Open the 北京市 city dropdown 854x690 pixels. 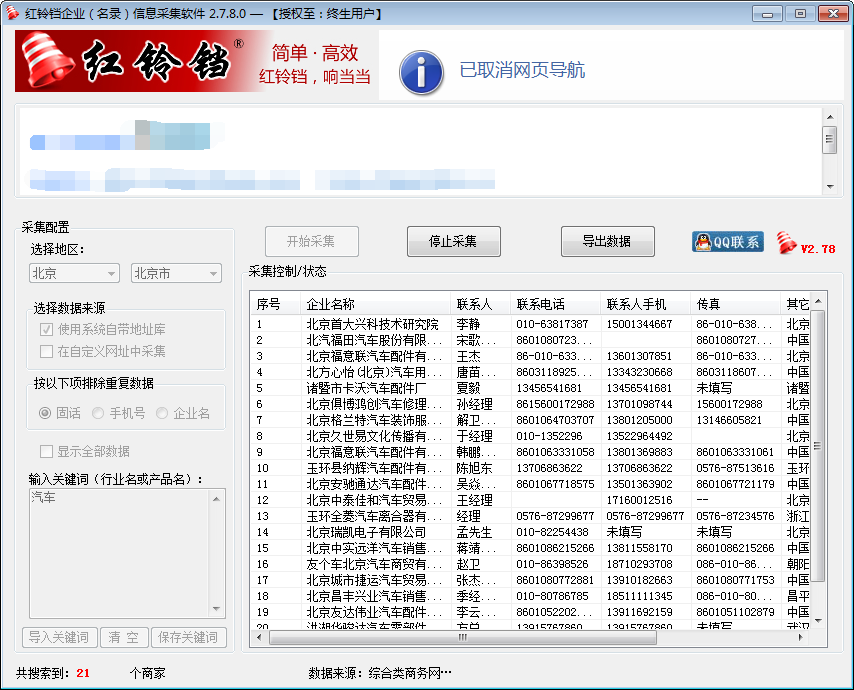tap(176, 273)
